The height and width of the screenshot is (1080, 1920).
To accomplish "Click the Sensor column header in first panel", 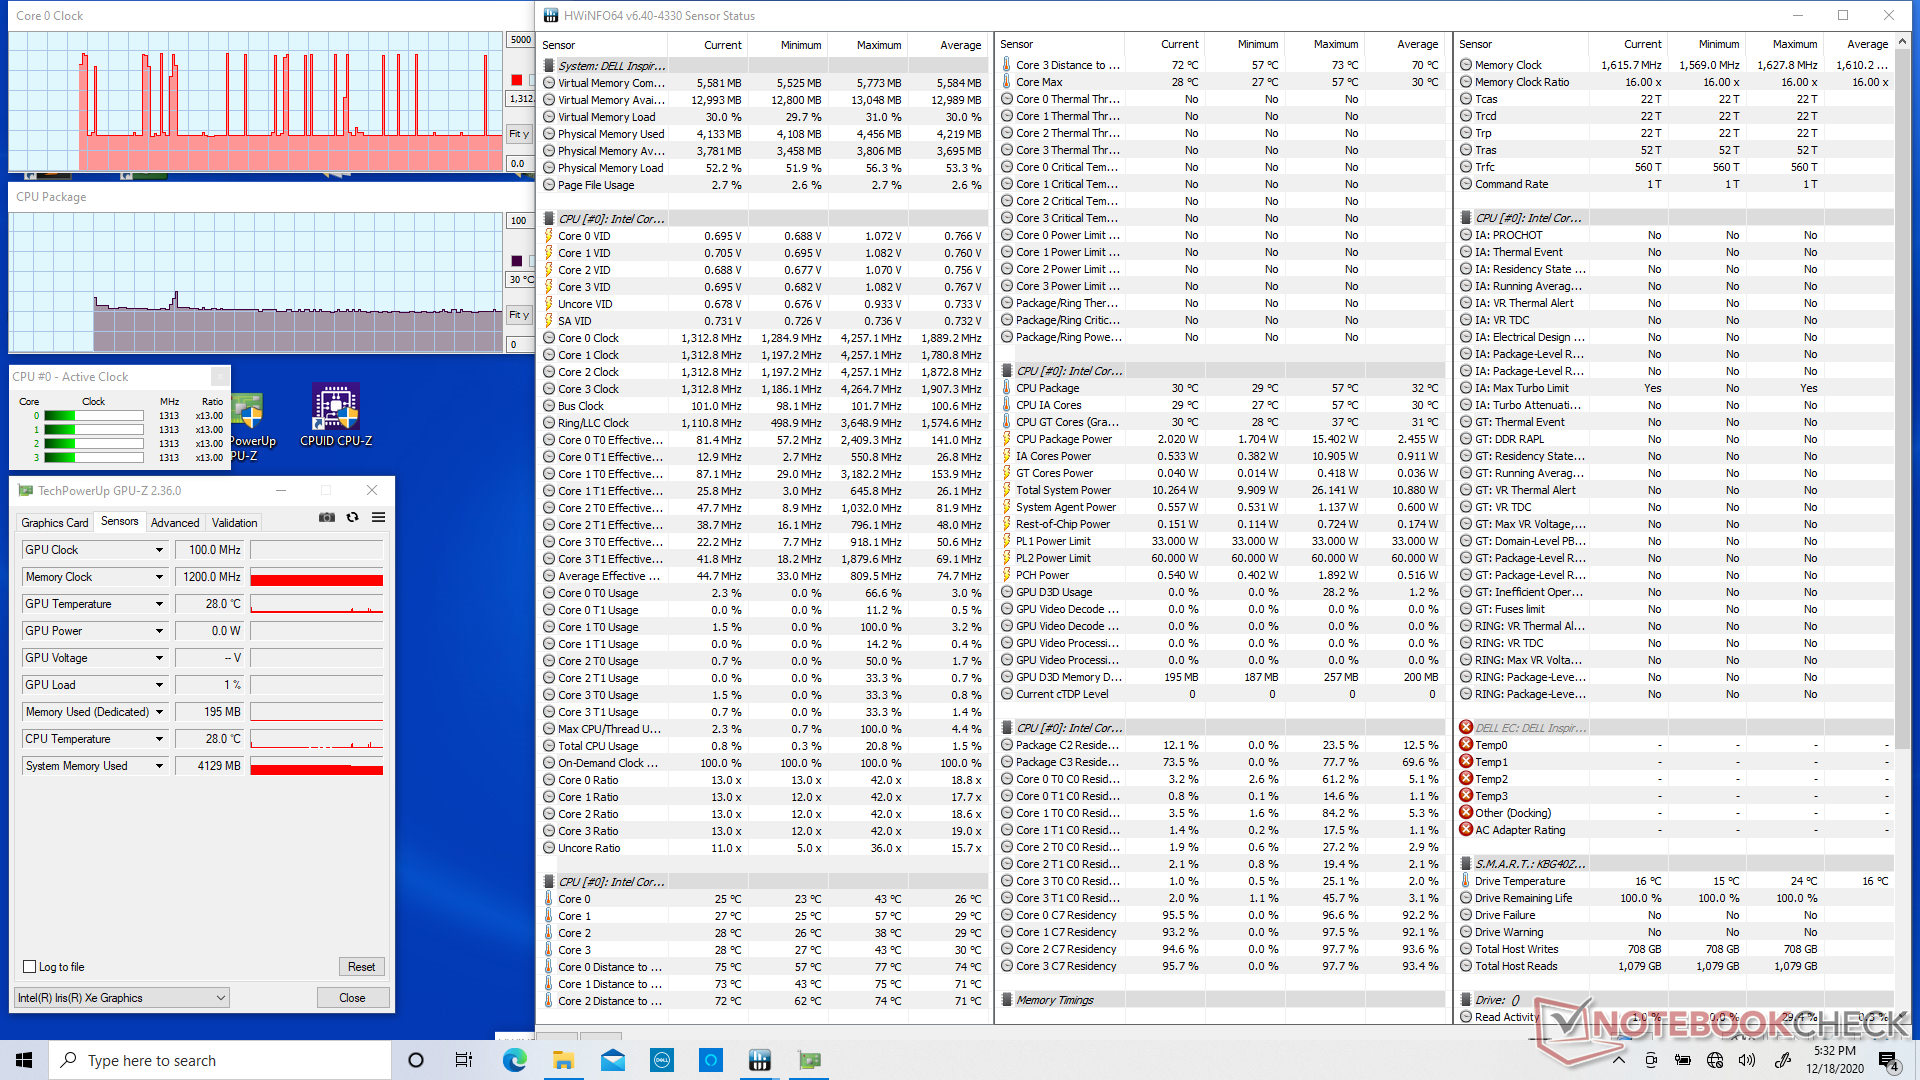I will click(x=603, y=45).
